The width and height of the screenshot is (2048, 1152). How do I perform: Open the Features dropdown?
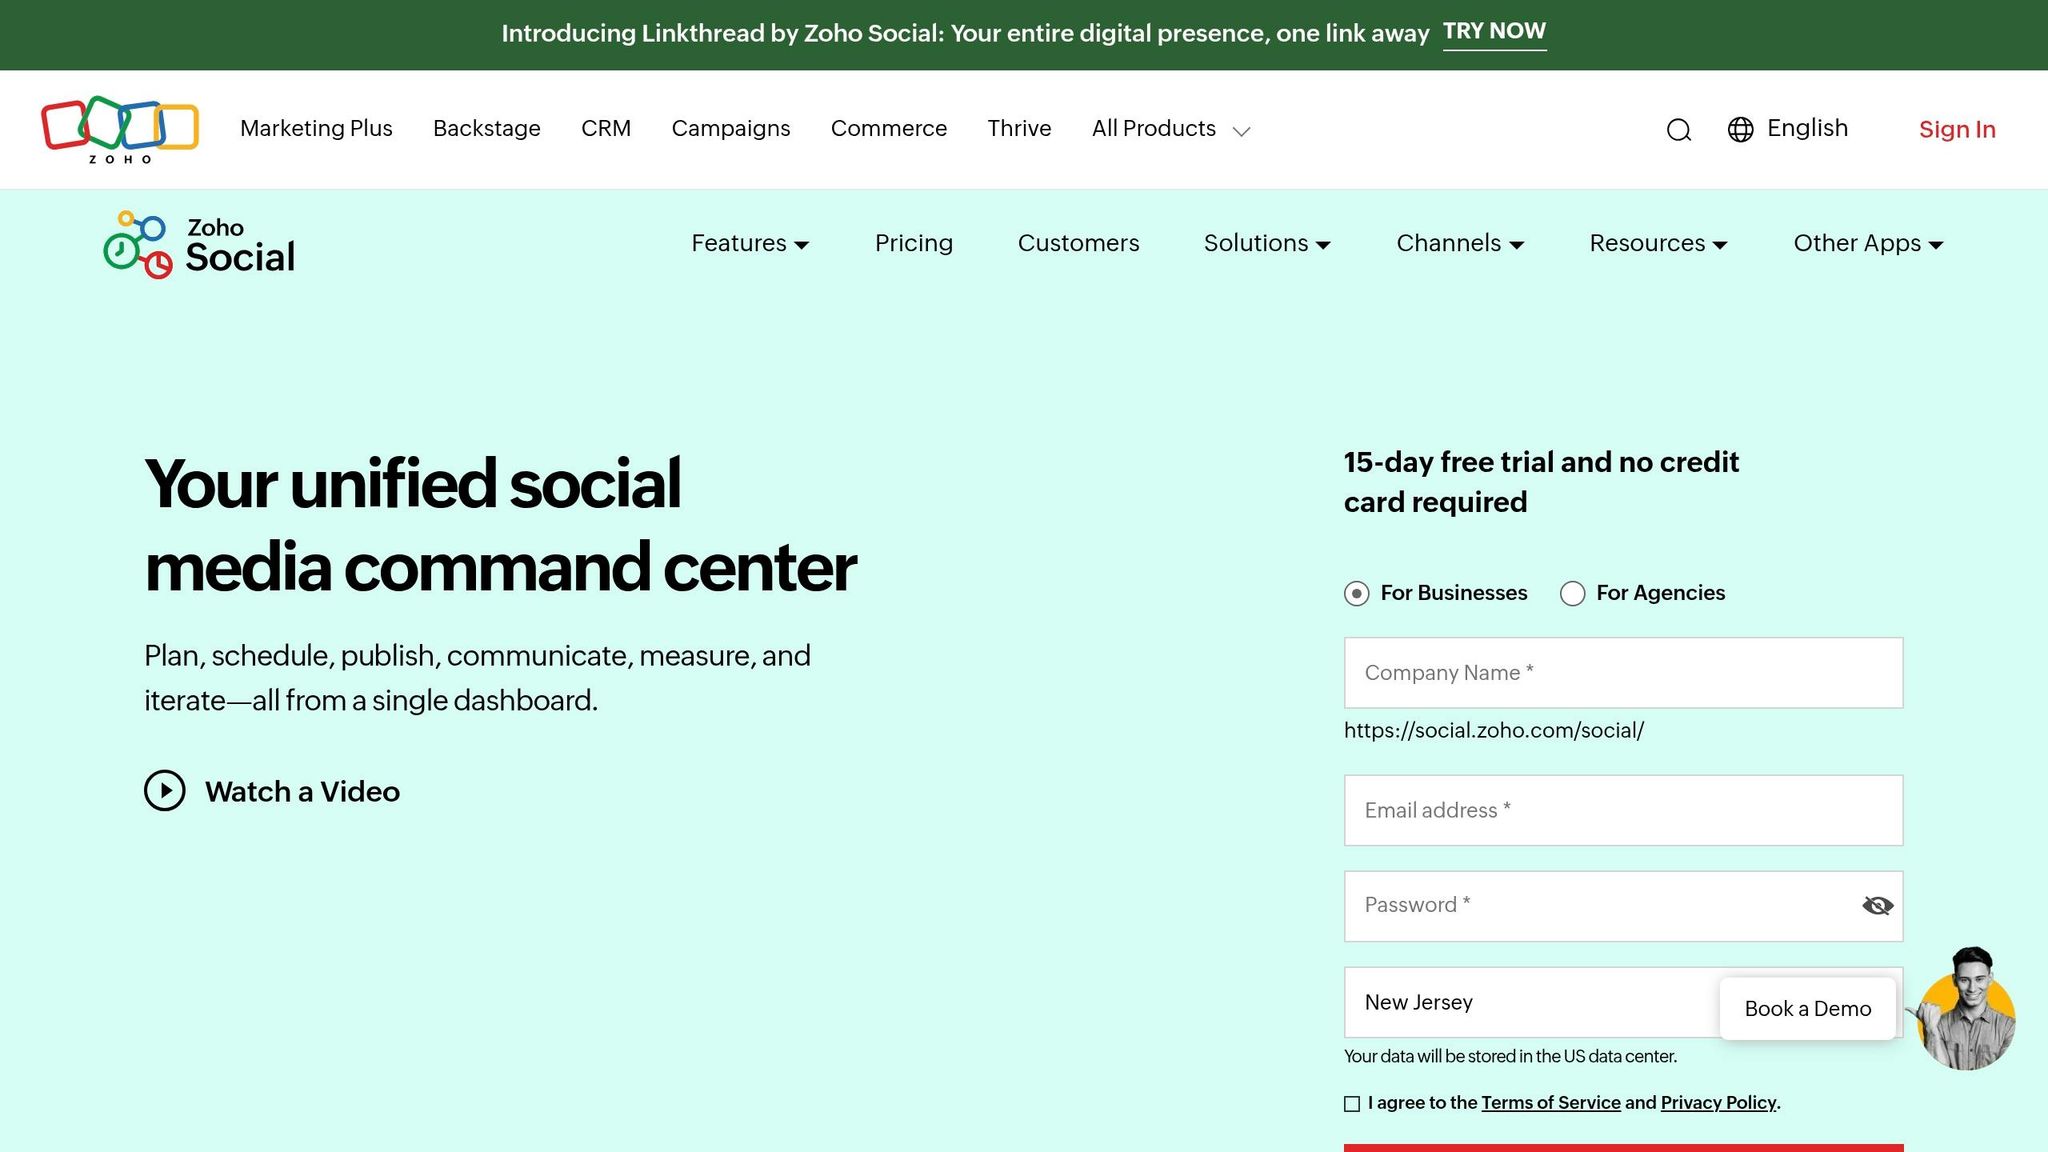pyautogui.click(x=749, y=243)
